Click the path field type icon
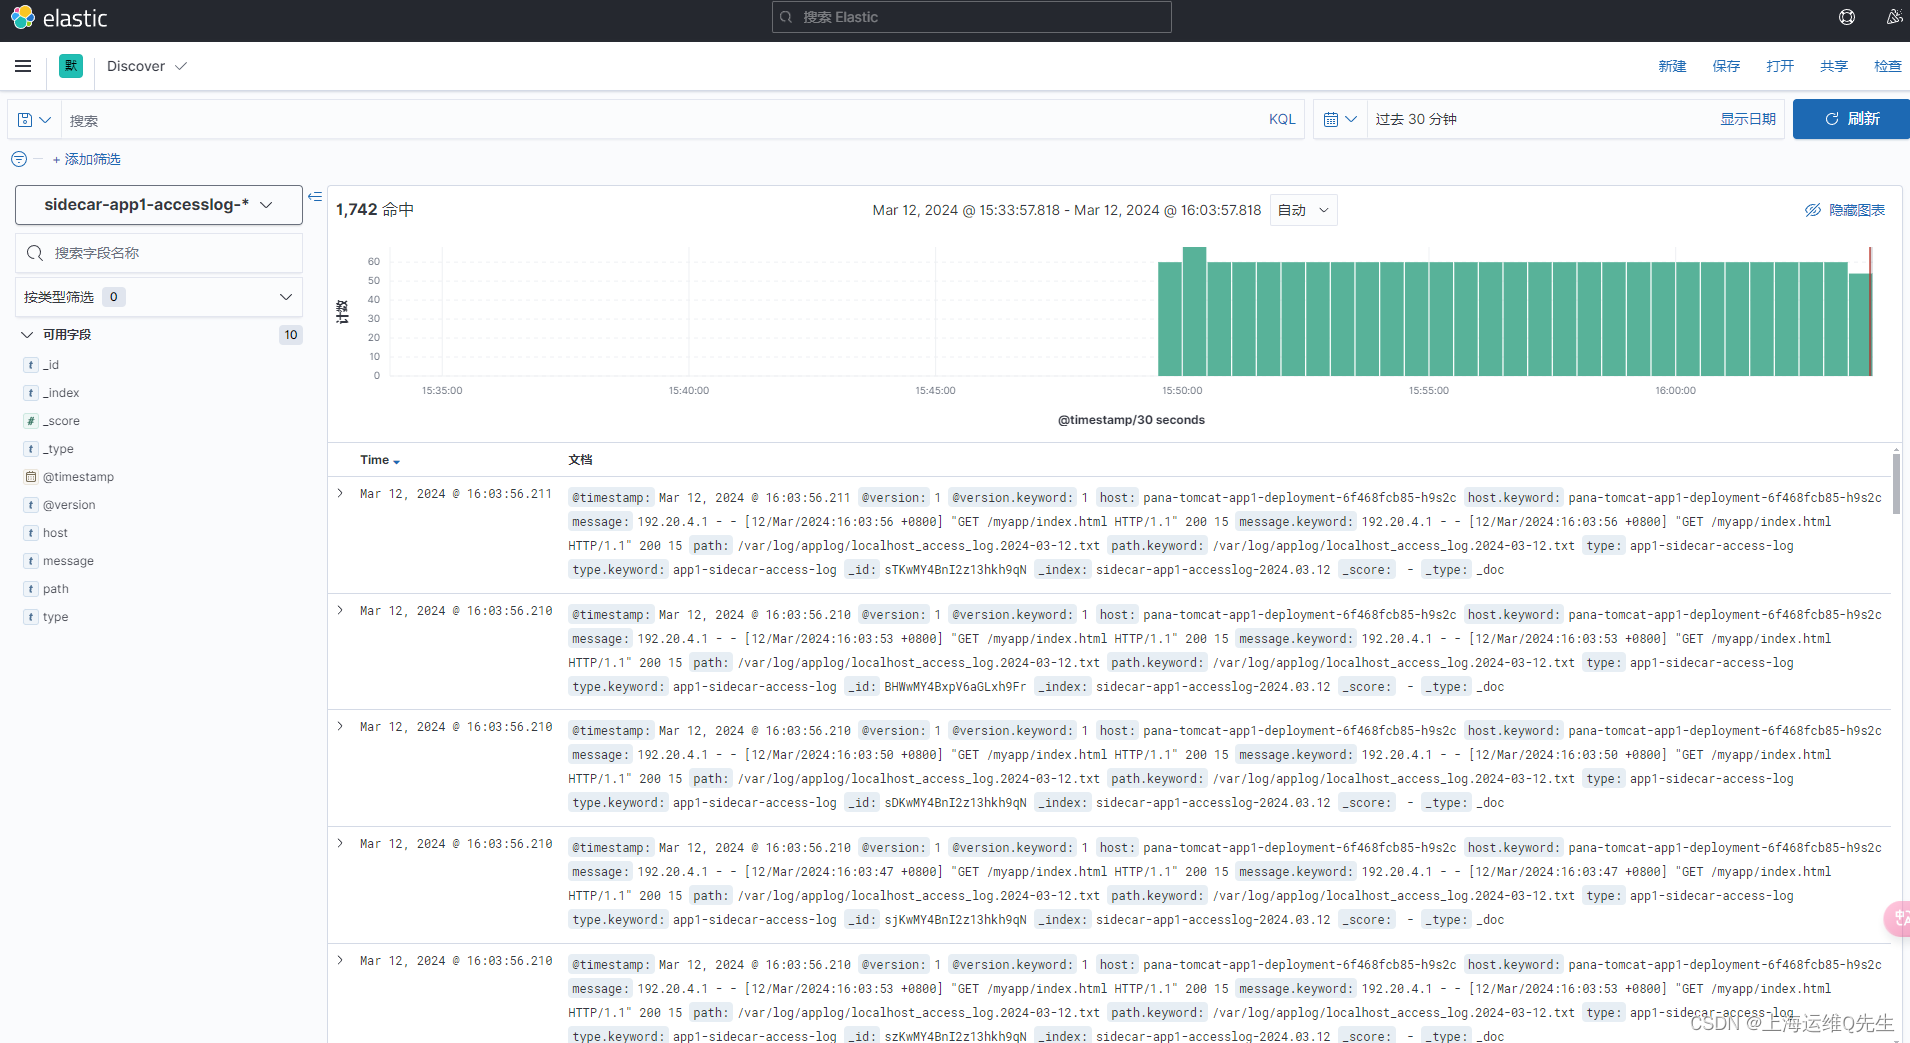Screen dimensions: 1910x1043 click(x=31, y=589)
